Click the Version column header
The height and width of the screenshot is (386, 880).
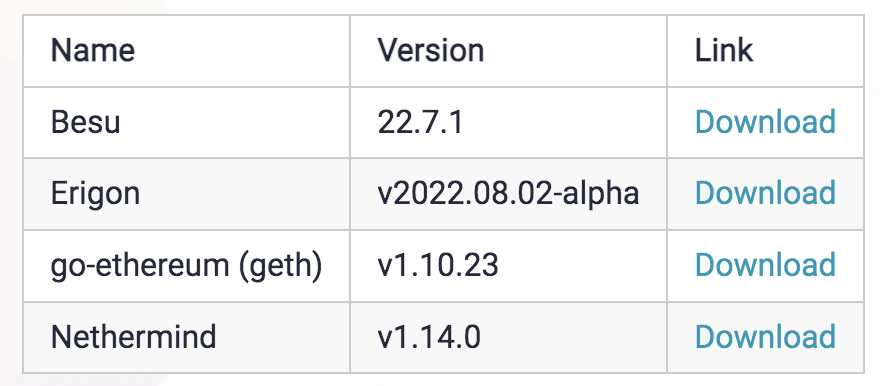430,50
